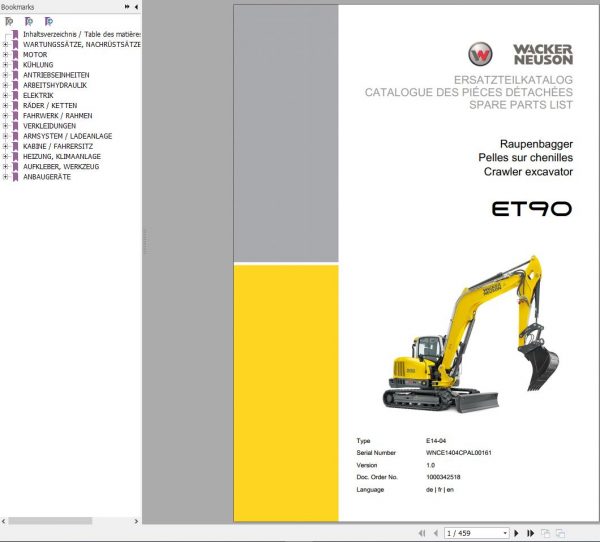Expand the VERKLEIDUNGEN bookmark node
This screenshot has width=600, height=542.
[5, 126]
